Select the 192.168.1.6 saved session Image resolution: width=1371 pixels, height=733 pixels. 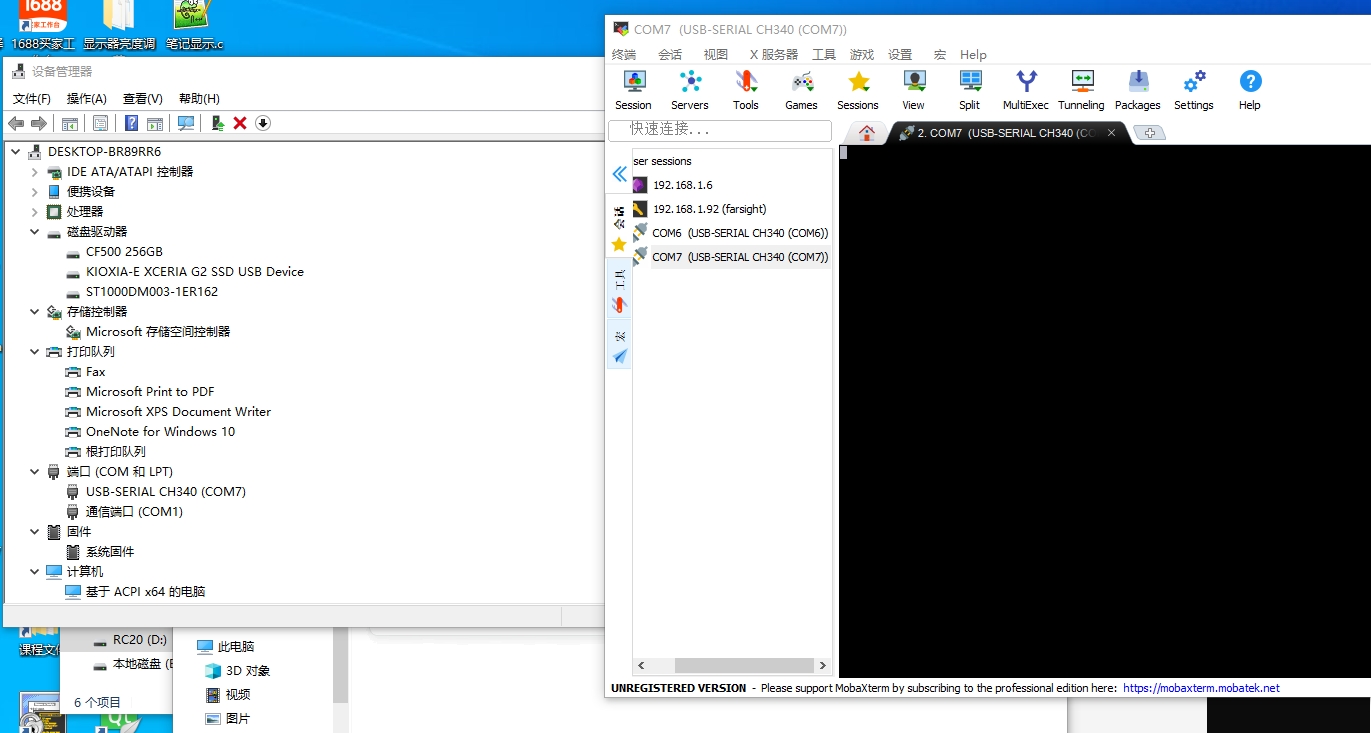[x=683, y=185]
